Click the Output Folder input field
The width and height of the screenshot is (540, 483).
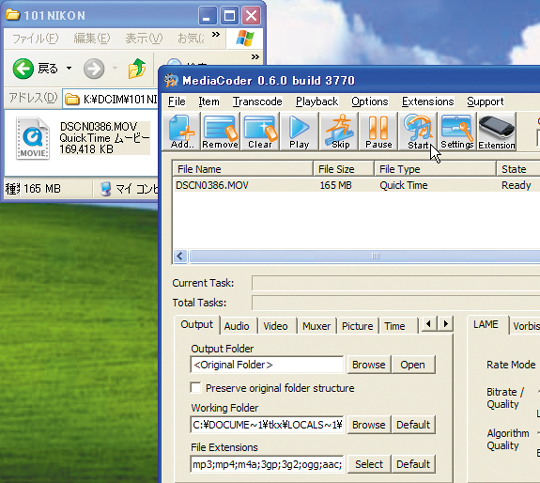pyautogui.click(x=267, y=364)
